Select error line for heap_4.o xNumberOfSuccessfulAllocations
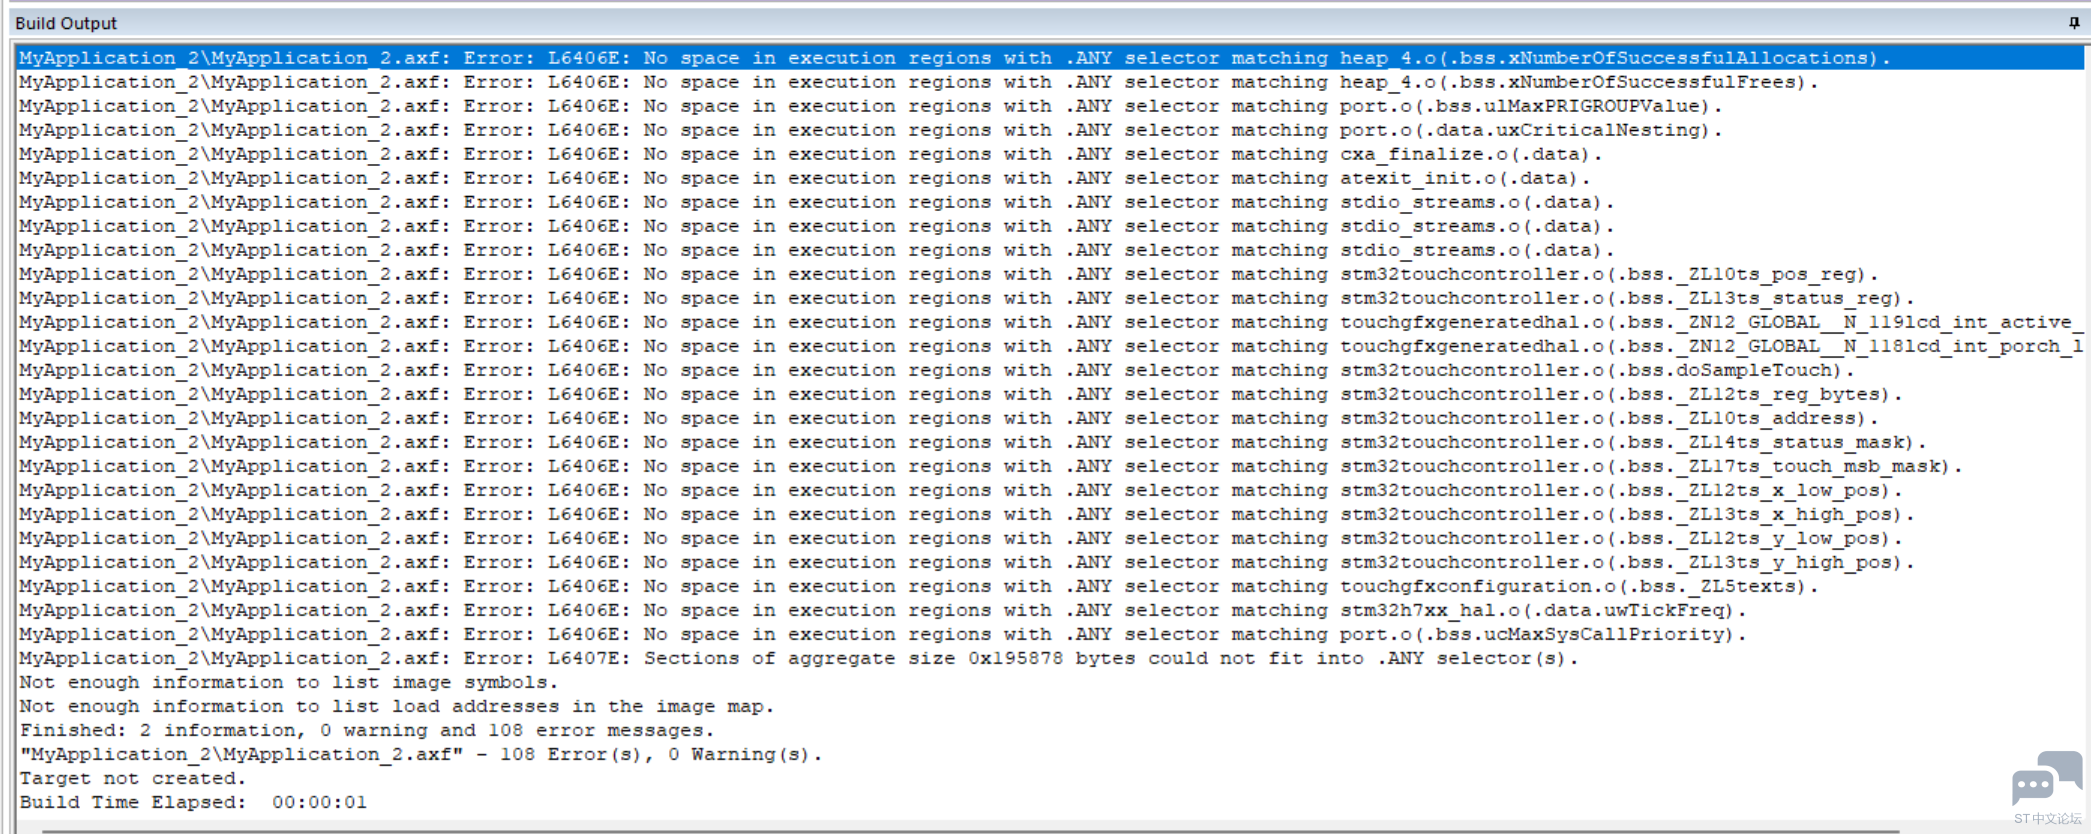 [x=1050, y=58]
